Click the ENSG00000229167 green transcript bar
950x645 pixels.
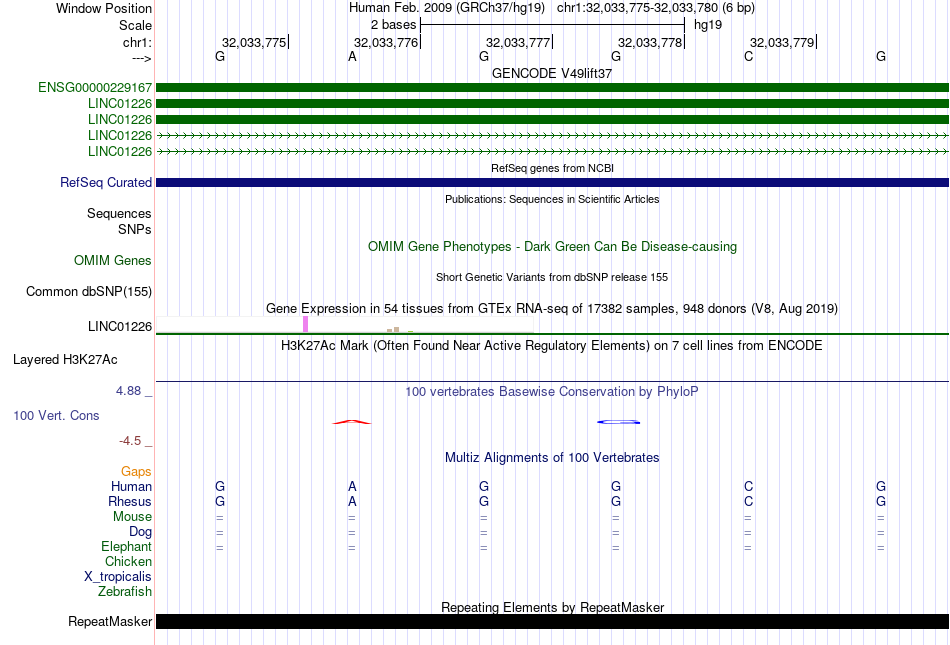pyautogui.click(x=552, y=88)
